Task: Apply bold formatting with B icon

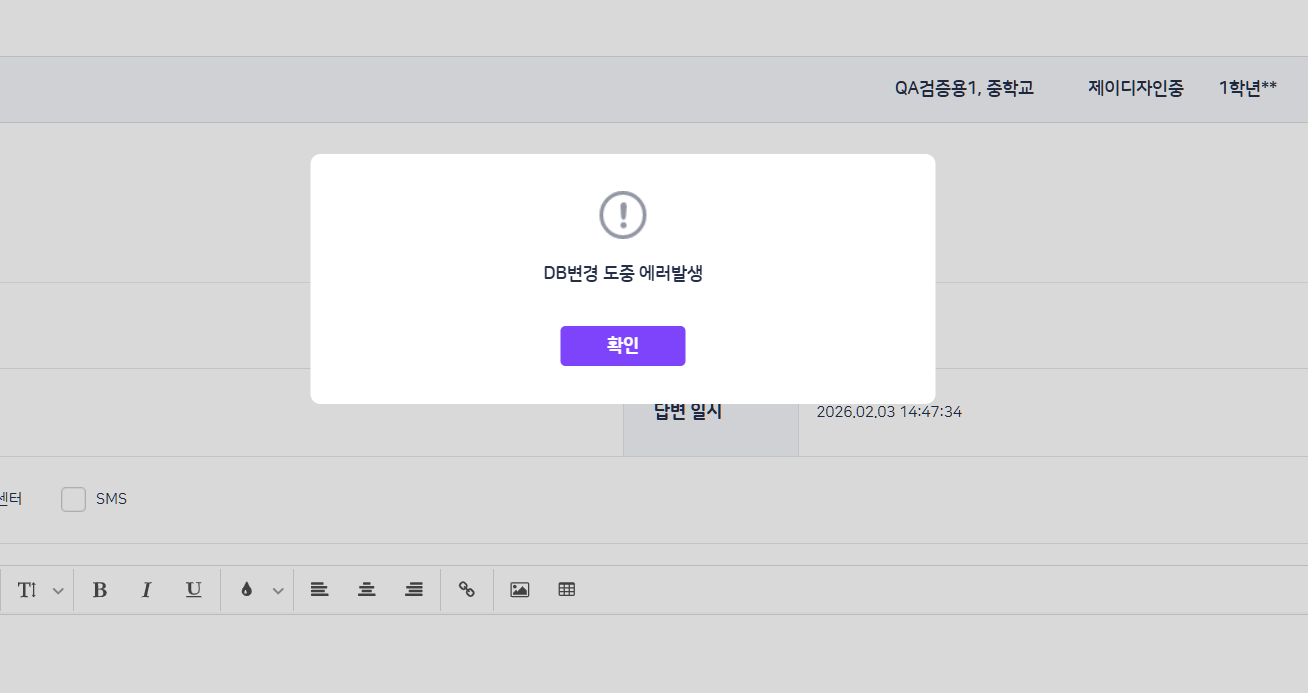Action: (100, 590)
